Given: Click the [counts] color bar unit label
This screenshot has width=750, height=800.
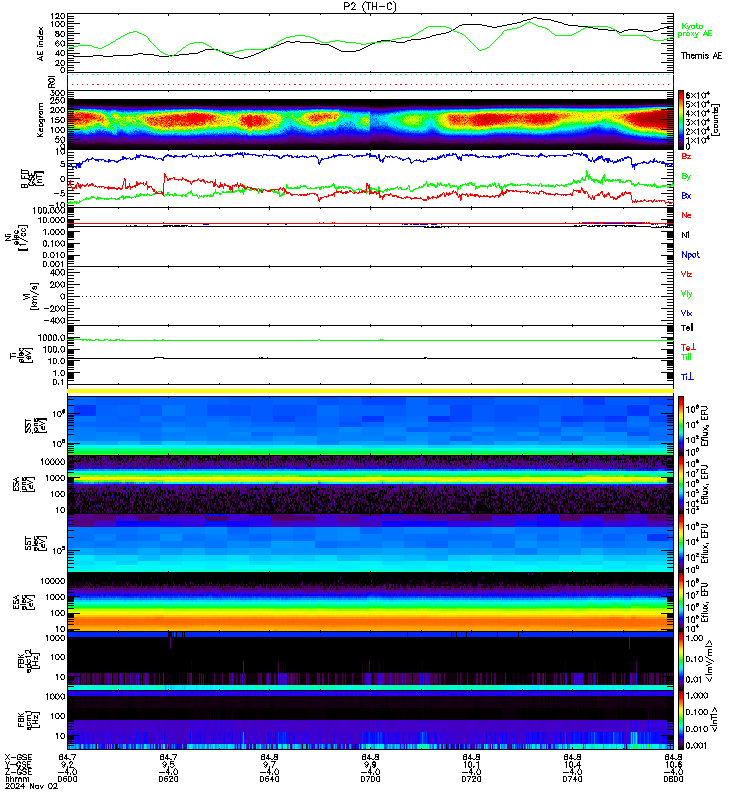Looking at the screenshot, I should 716,120.
